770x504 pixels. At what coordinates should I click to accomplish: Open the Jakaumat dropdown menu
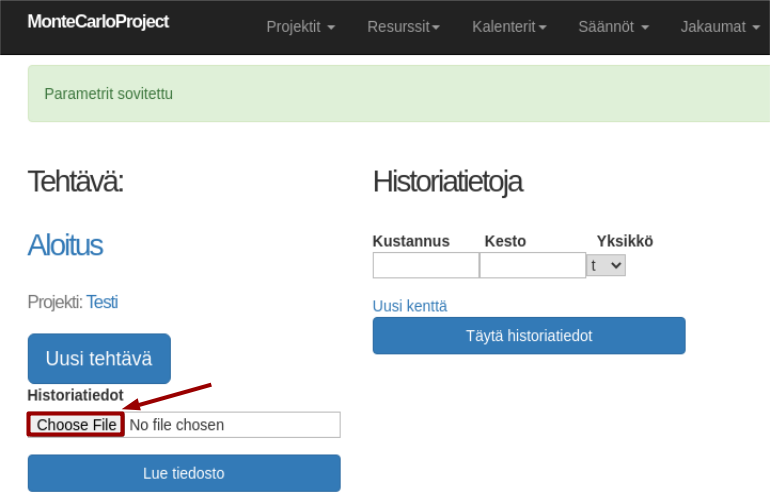[720, 27]
